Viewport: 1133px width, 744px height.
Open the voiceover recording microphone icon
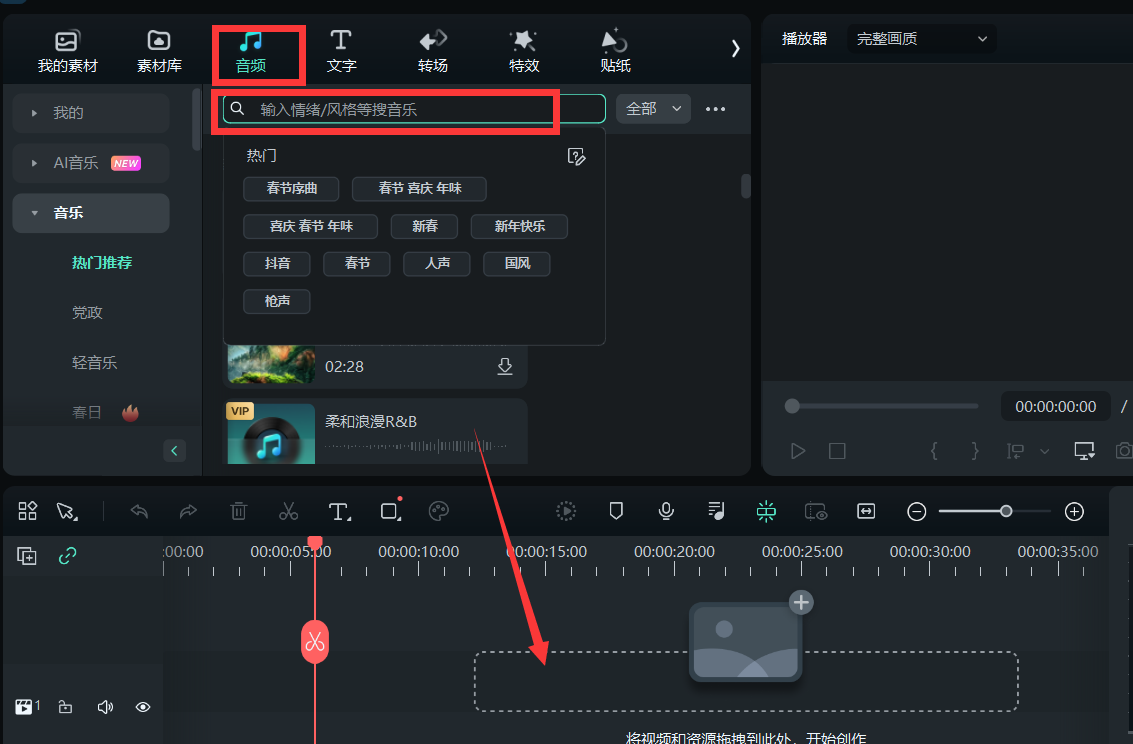(x=666, y=511)
